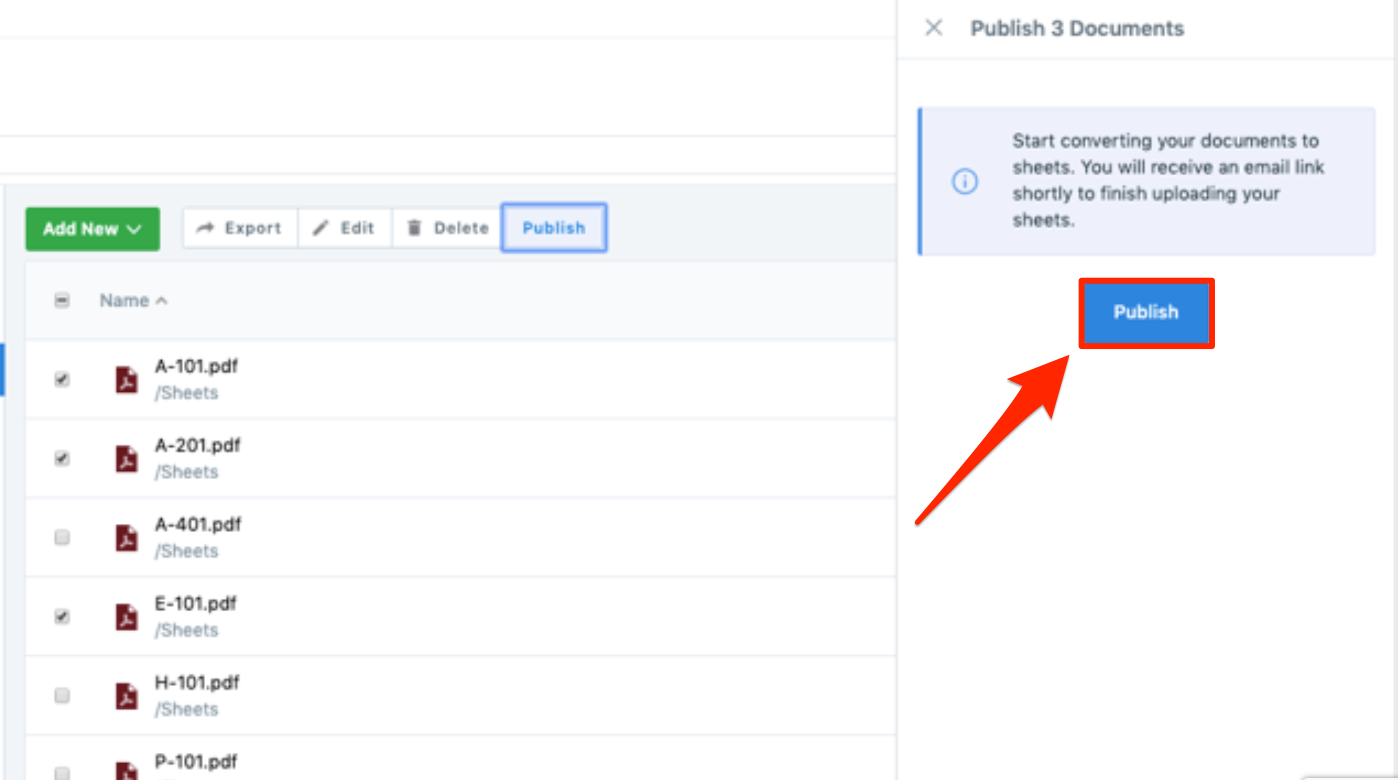Click the PDF icon for A-101.pdf
The height and width of the screenshot is (780, 1398).
click(126, 380)
